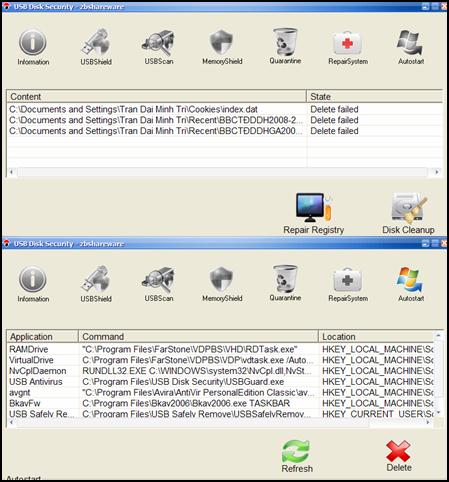Open USBShield in the lower window
The height and width of the screenshot is (482, 449).
coord(96,284)
